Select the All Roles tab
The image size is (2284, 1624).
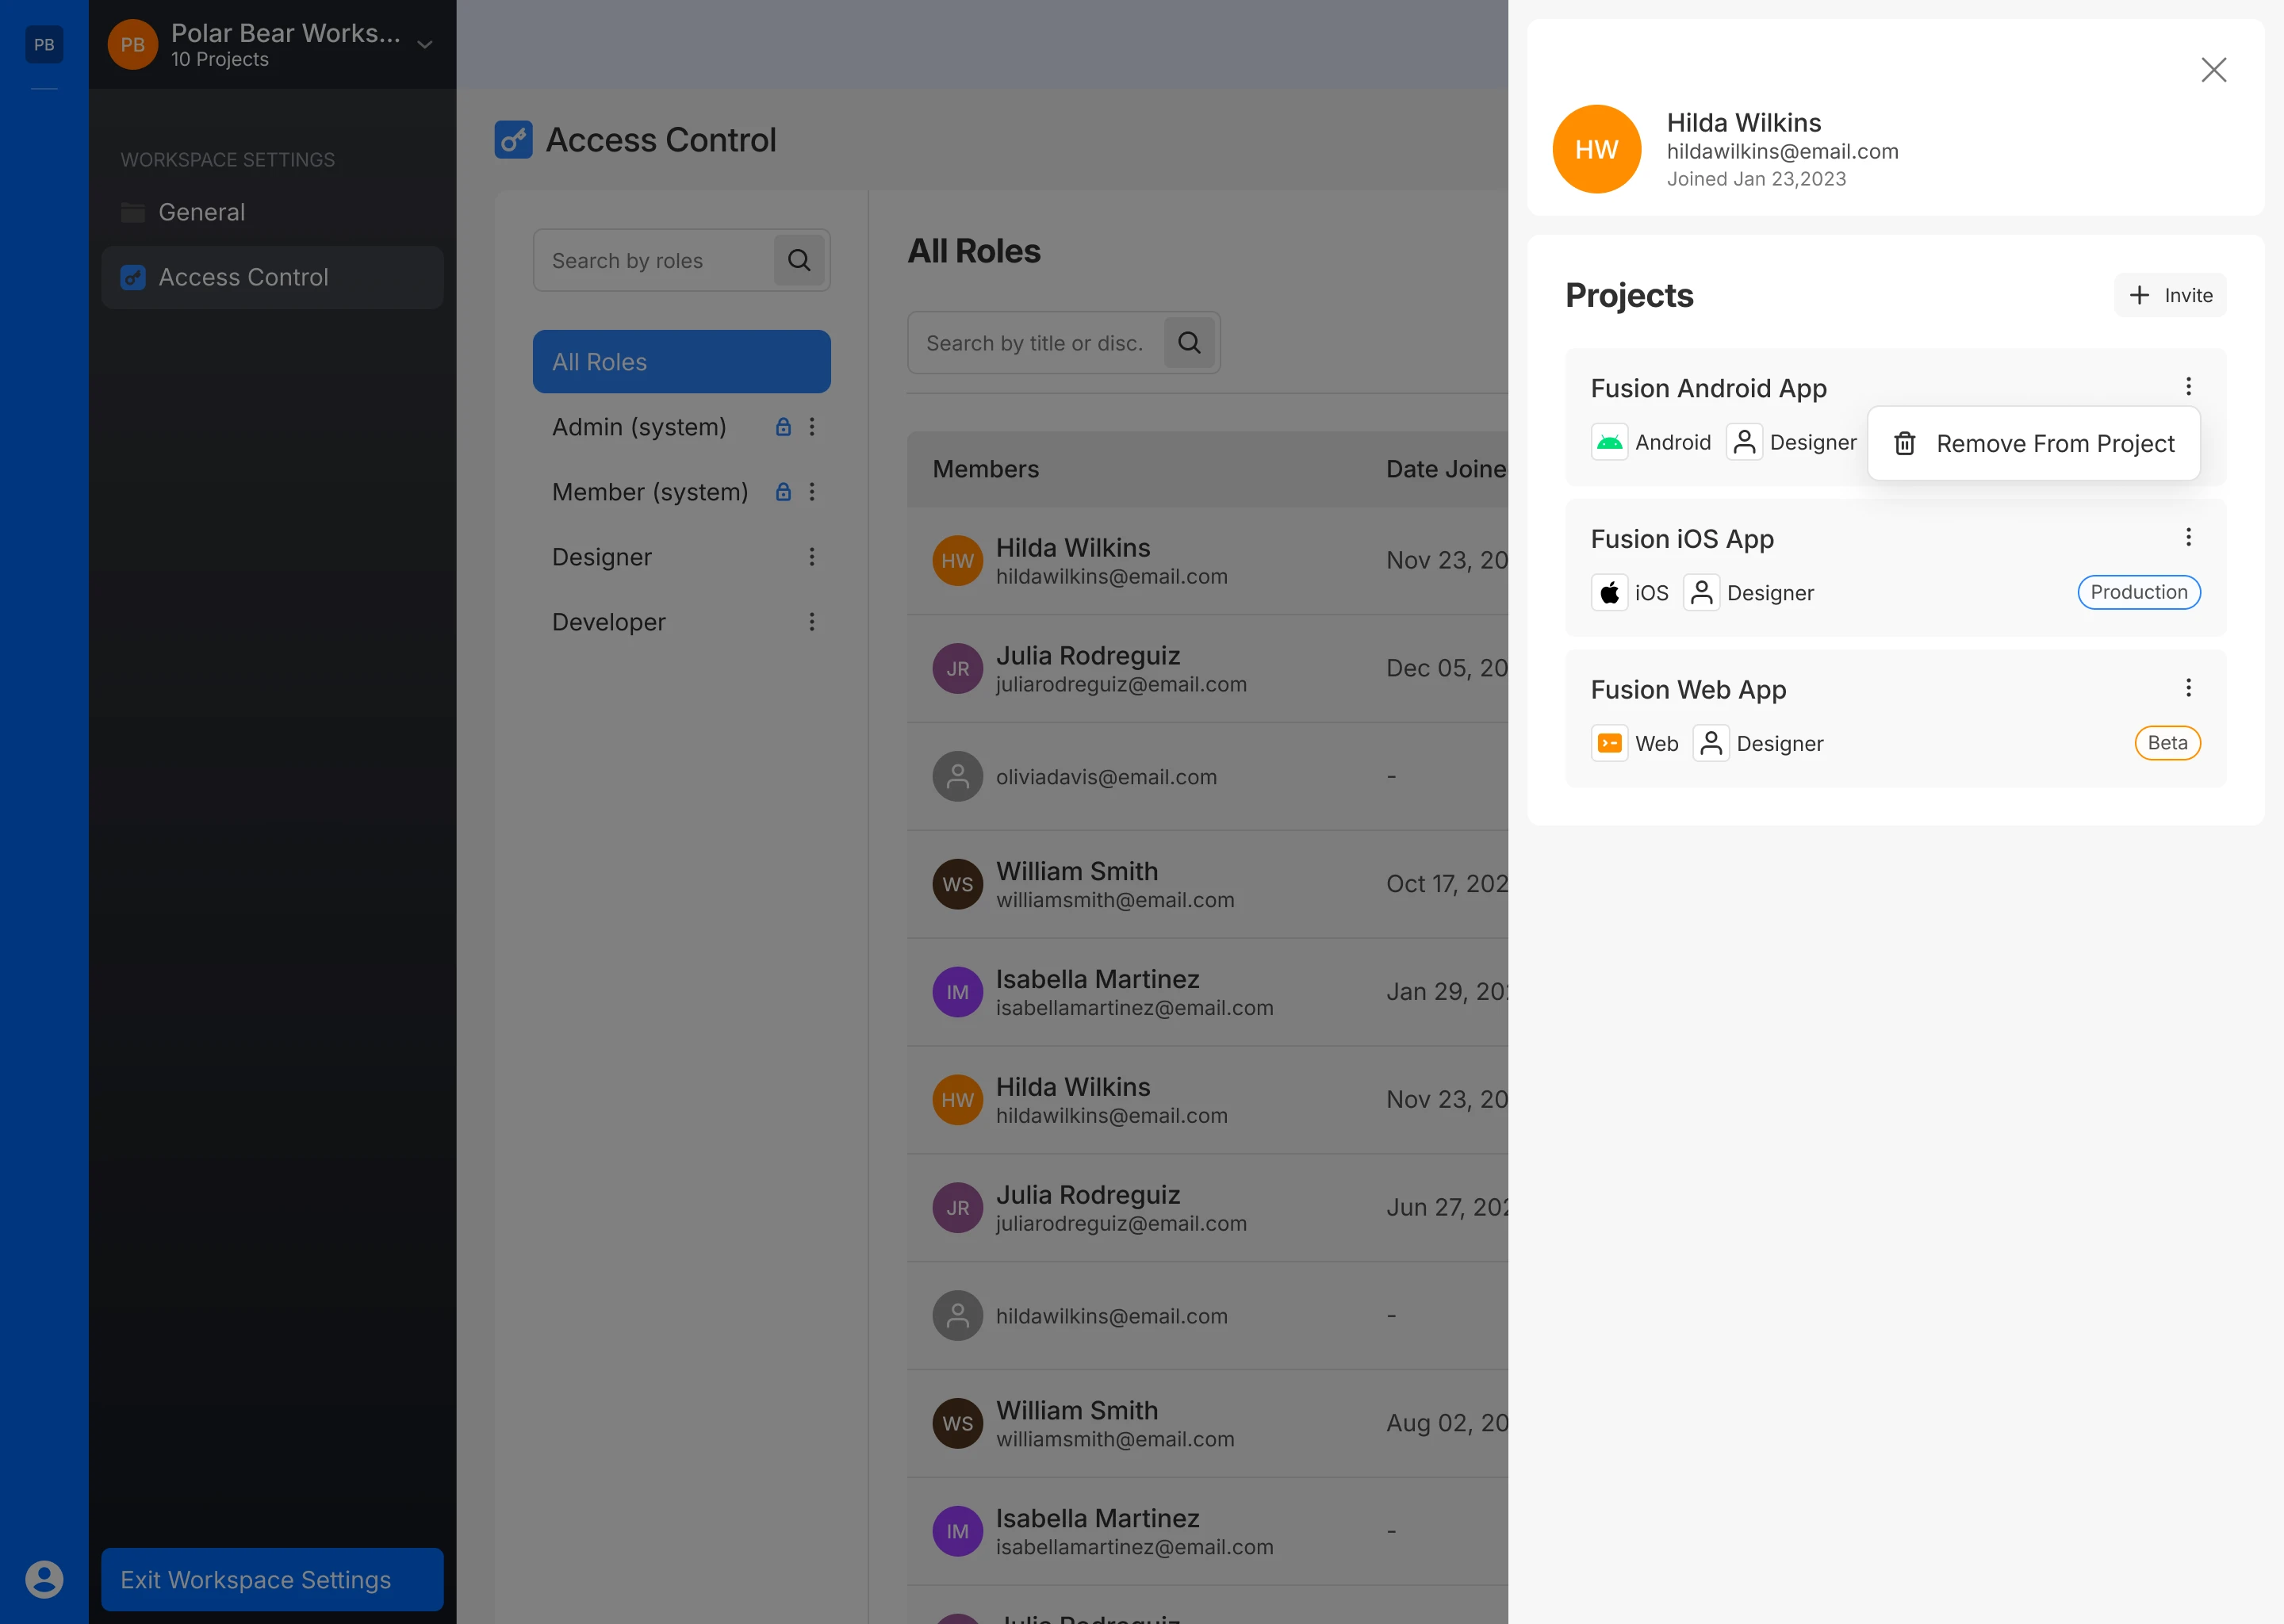pos(681,362)
